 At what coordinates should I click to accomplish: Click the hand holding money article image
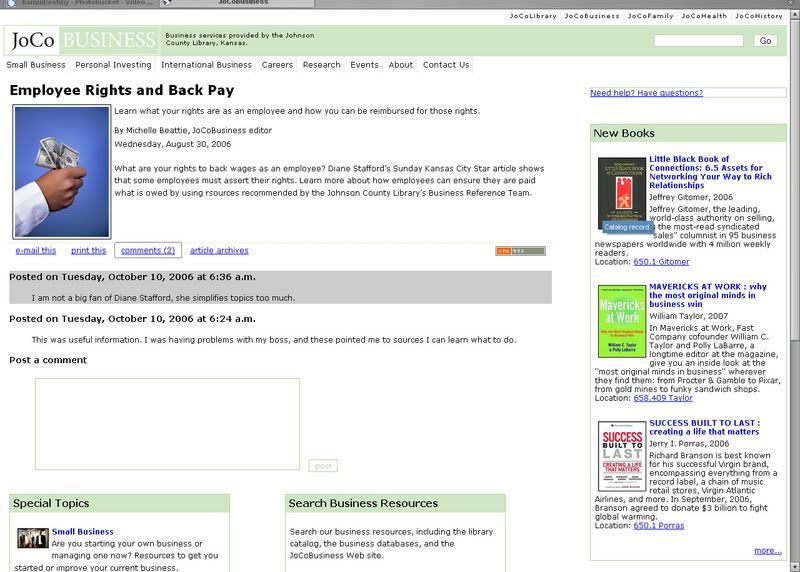[62, 172]
